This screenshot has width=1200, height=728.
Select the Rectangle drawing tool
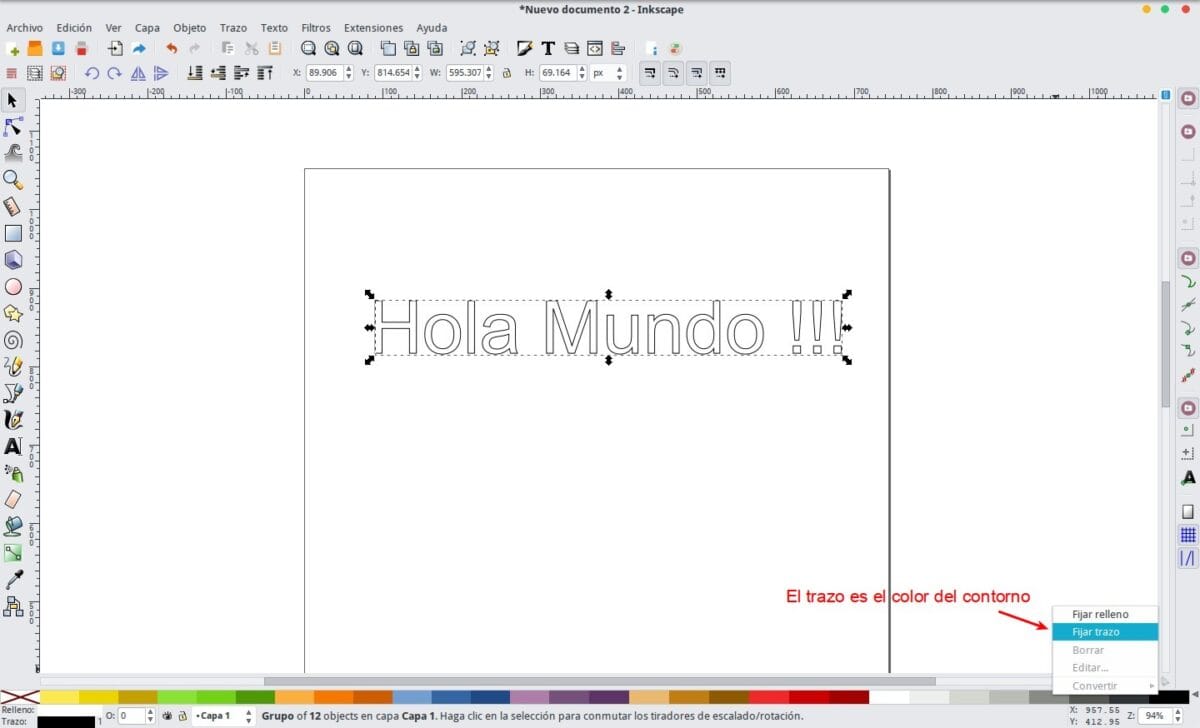coord(13,233)
